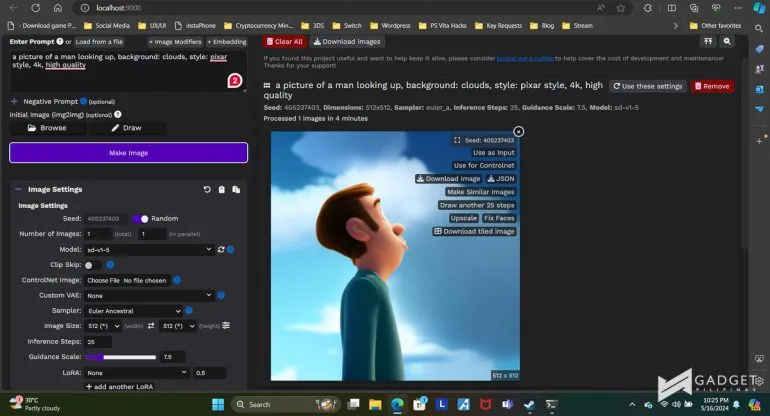Click the Make Image button
The width and height of the screenshot is (770, 416).
click(x=128, y=153)
